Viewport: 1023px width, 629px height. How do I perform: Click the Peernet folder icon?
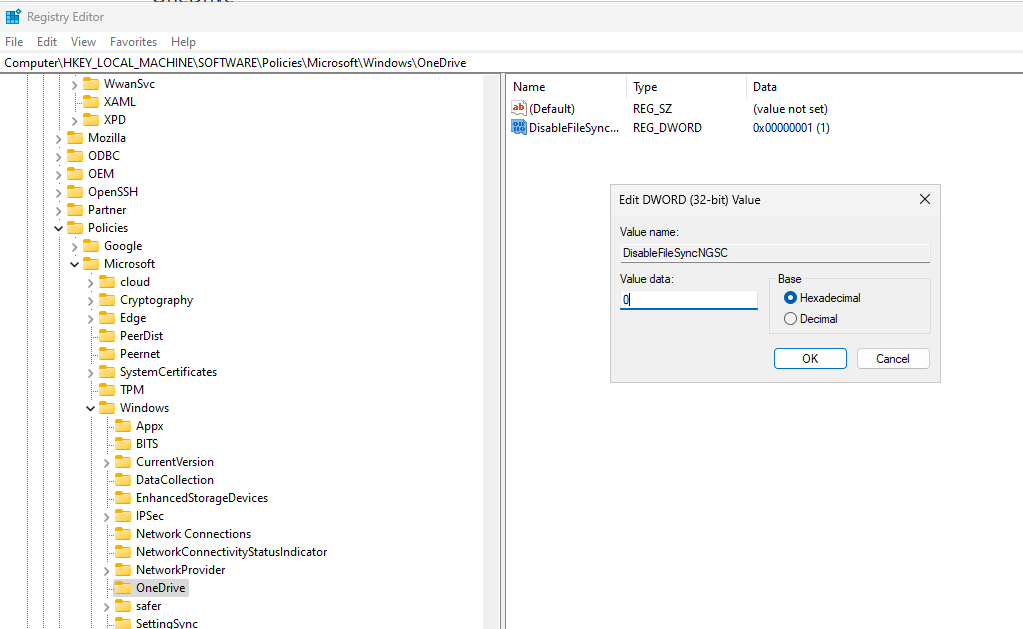coord(107,354)
